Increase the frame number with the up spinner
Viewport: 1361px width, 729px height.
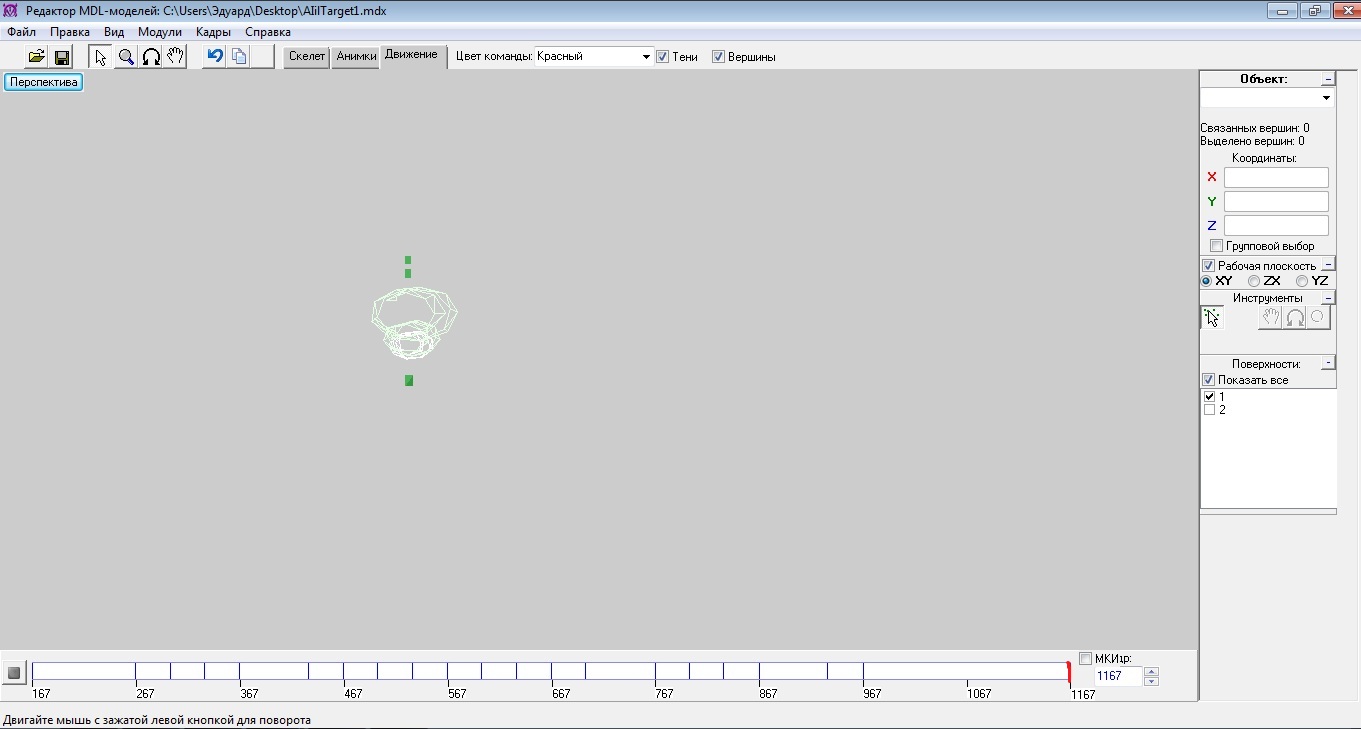coord(1151,671)
